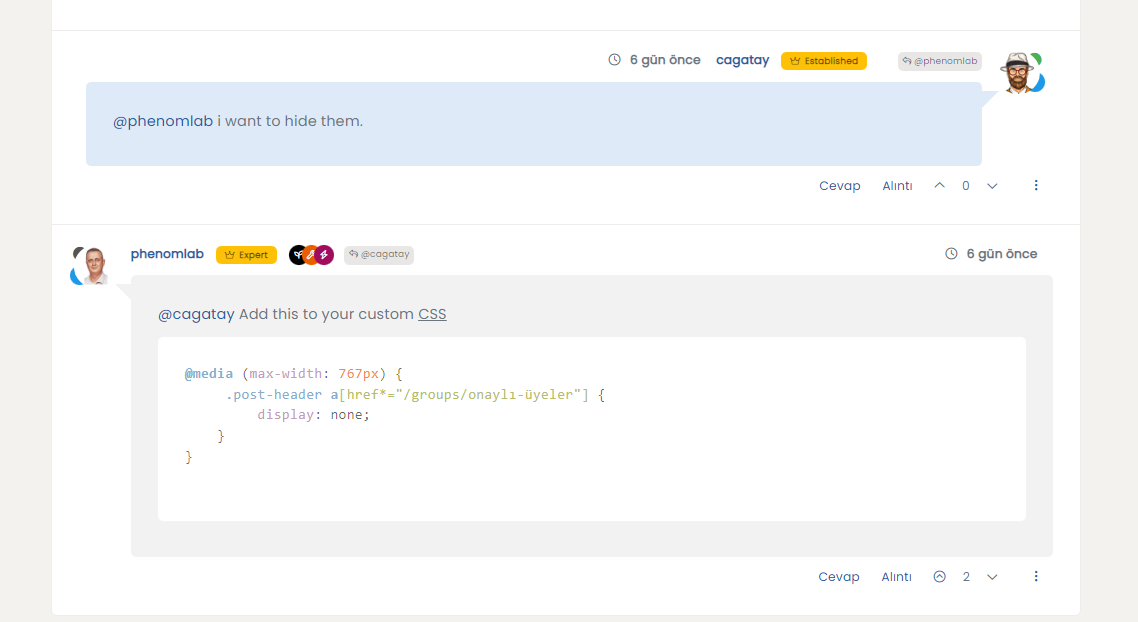Open three-dot menu on cagatay's post

tap(1036, 186)
